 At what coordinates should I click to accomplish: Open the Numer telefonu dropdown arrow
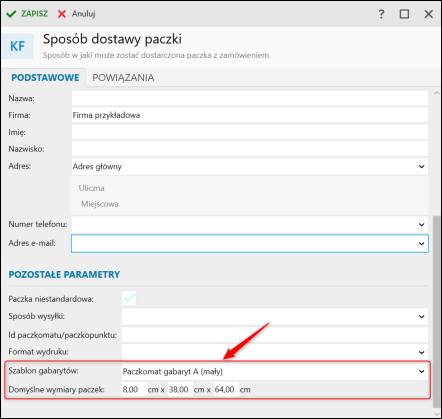click(x=421, y=225)
